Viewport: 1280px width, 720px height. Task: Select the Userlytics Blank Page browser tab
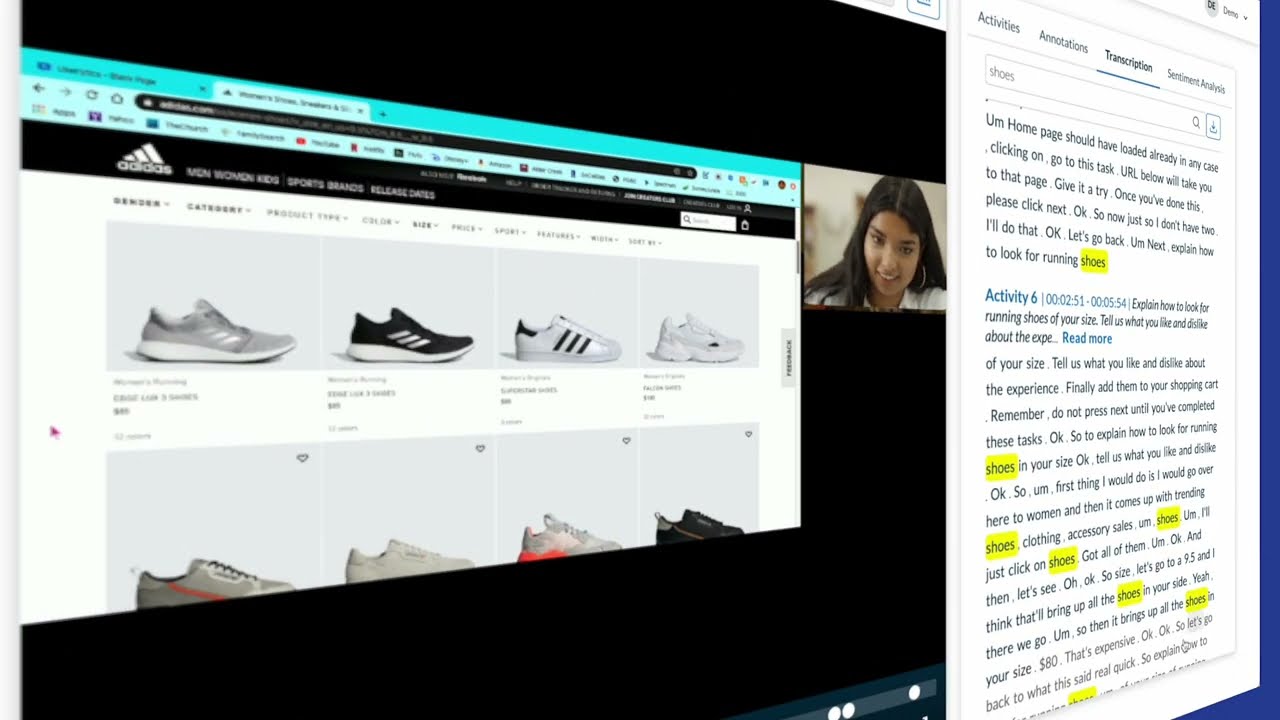tap(119, 75)
